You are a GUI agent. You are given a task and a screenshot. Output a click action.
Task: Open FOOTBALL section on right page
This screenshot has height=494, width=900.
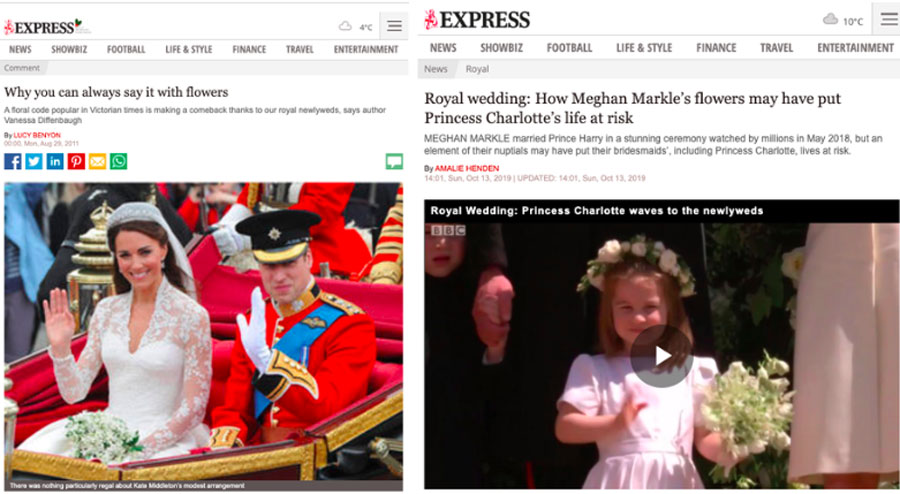(x=569, y=48)
